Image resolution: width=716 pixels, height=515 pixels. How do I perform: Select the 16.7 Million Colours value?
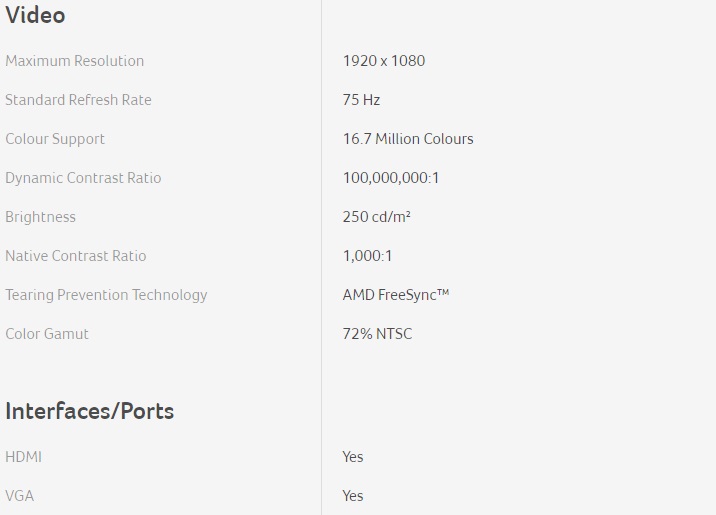(407, 139)
